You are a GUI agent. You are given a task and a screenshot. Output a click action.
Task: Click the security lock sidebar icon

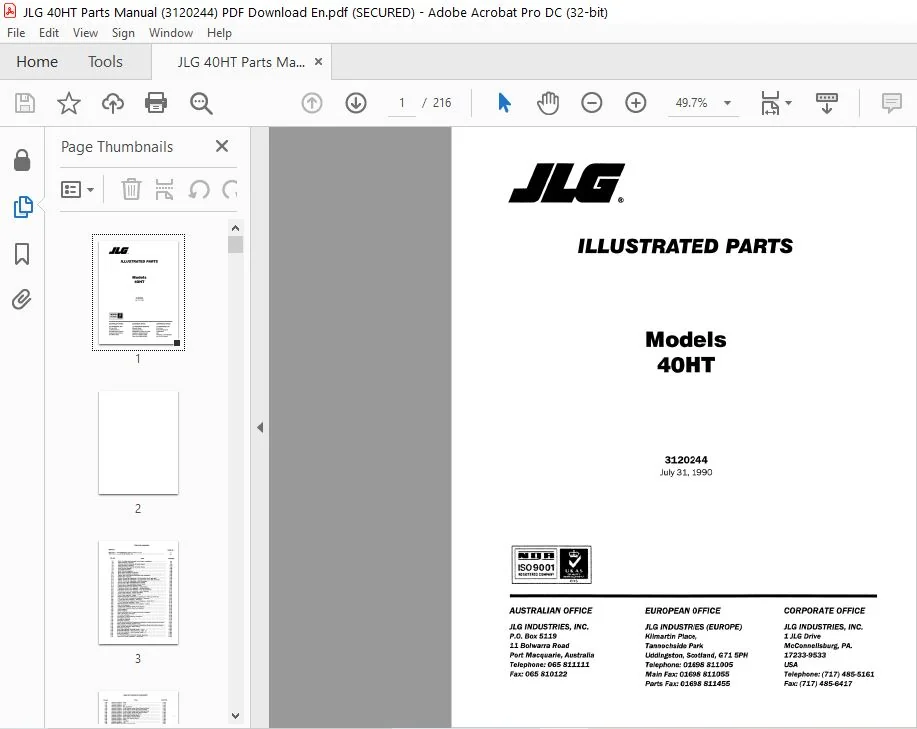point(22,160)
